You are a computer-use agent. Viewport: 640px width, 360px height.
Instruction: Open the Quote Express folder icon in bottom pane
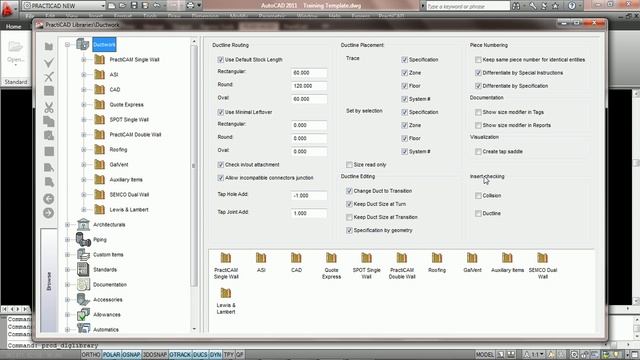[331, 258]
